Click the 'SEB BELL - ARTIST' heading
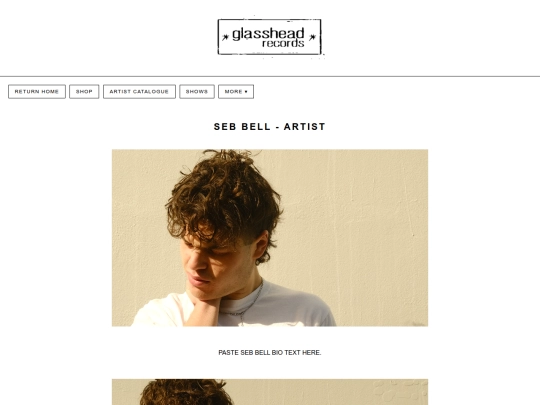The image size is (540, 405). (270, 127)
